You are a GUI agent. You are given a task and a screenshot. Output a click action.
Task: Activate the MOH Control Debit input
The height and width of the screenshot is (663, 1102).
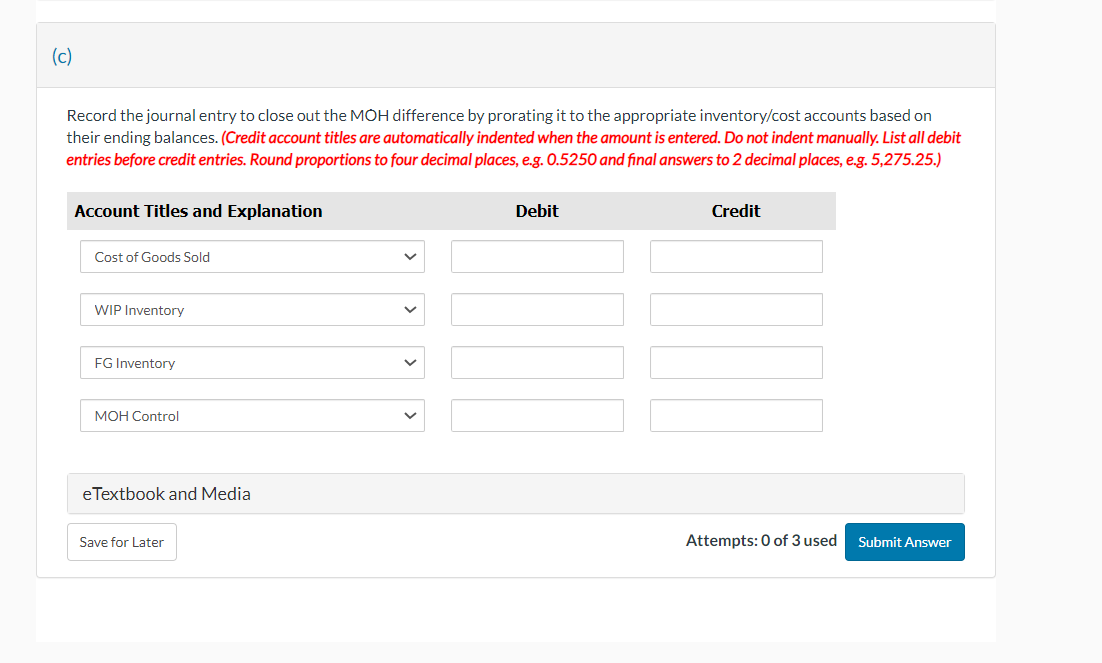[x=537, y=416]
